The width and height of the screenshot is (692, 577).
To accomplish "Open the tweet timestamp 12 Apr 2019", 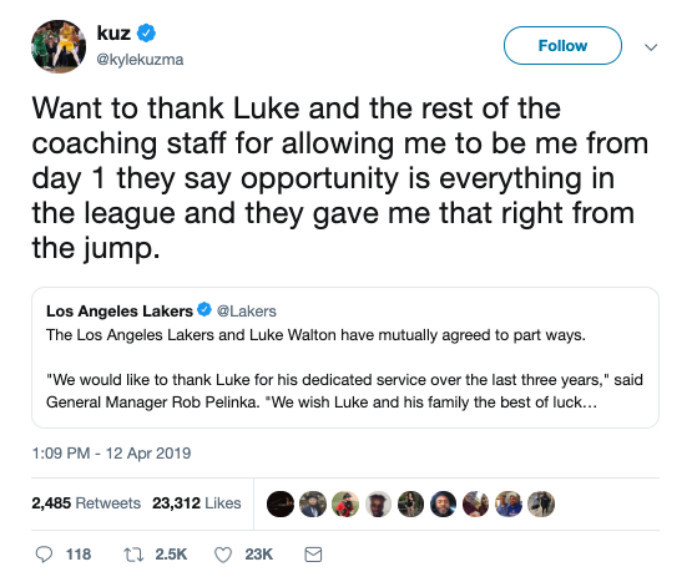I will tap(111, 453).
